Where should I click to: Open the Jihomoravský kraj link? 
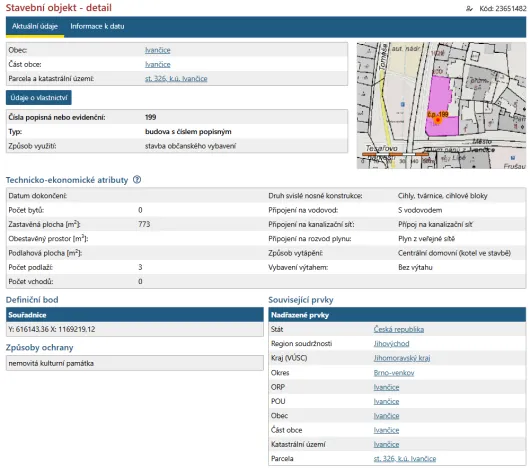point(402,358)
